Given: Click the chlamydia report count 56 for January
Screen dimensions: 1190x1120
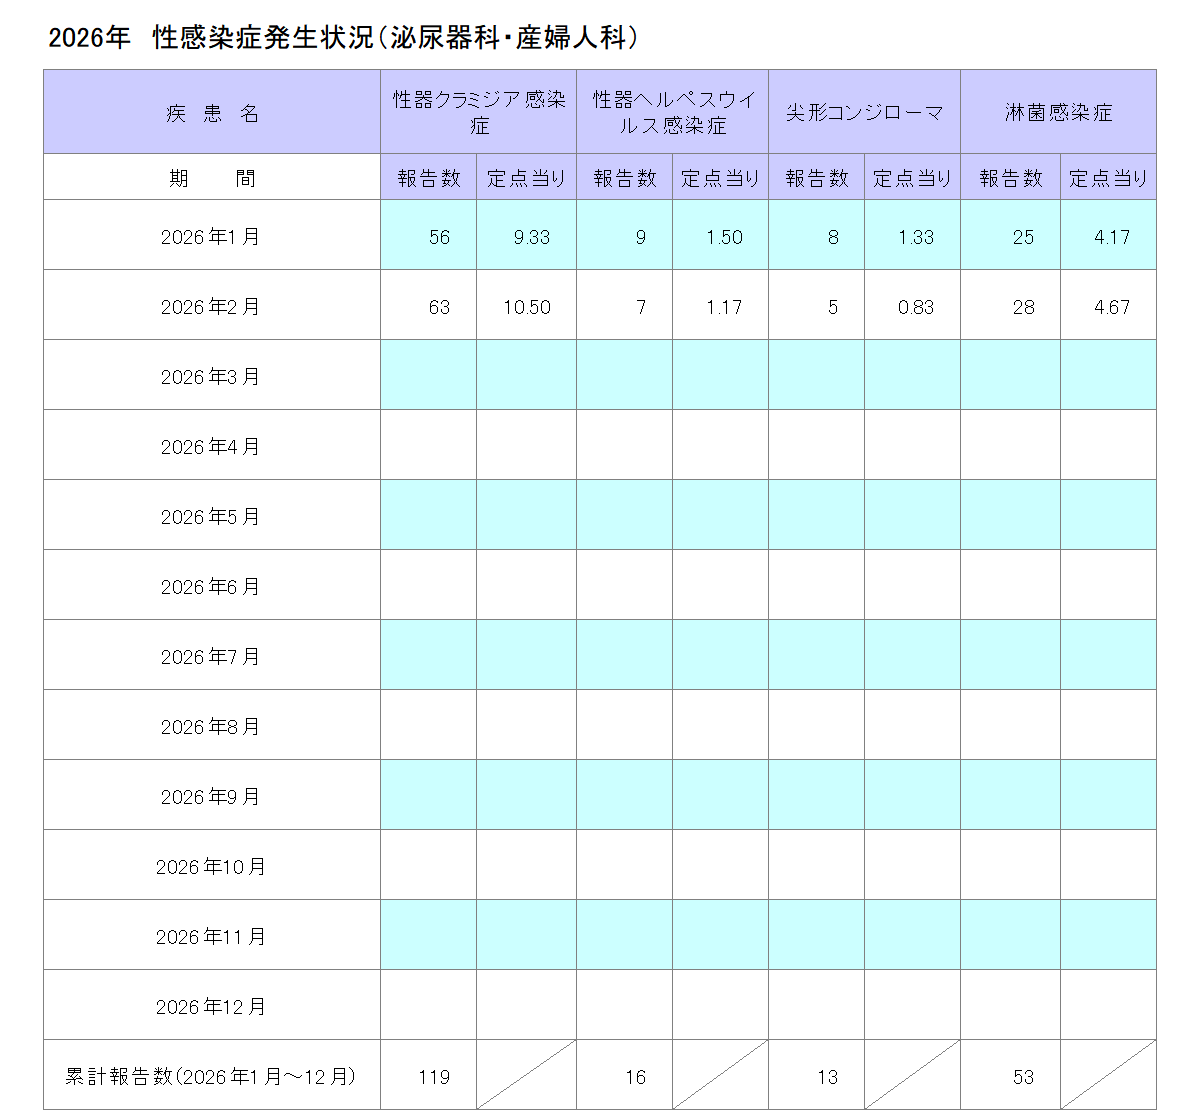Looking at the screenshot, I should click(x=428, y=237).
